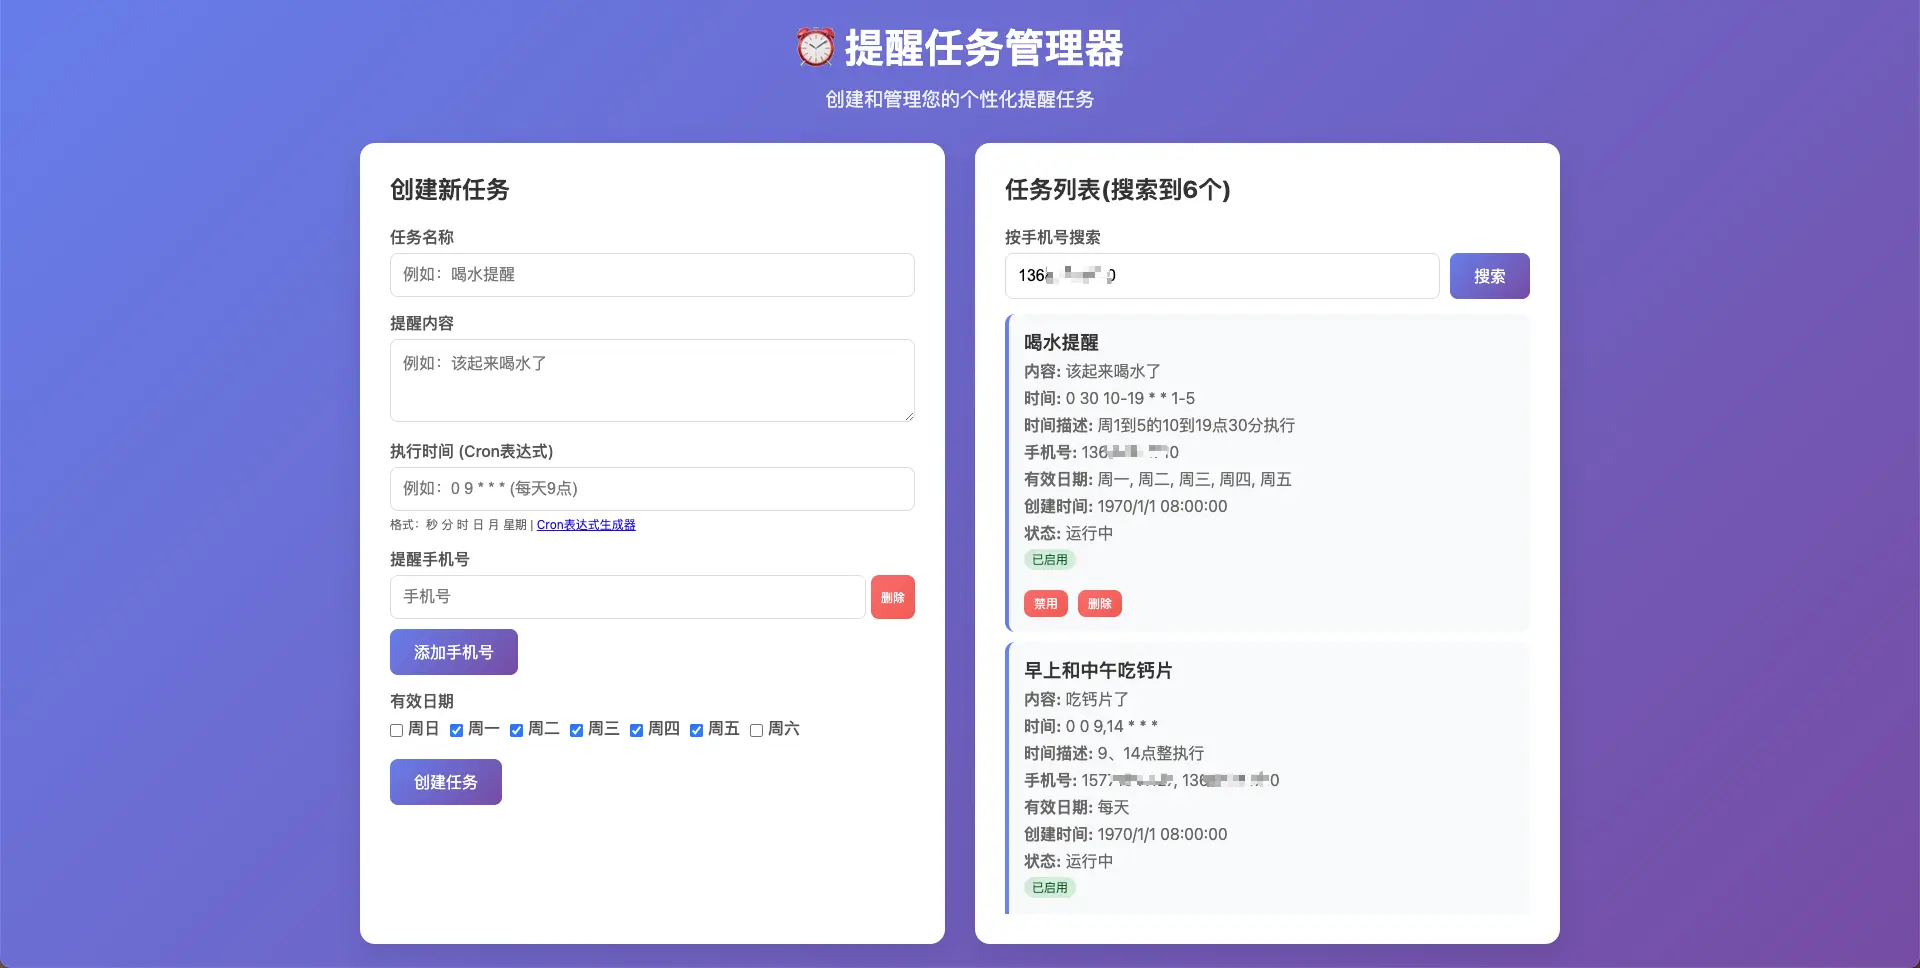Click the phone search input field

tap(1221, 276)
